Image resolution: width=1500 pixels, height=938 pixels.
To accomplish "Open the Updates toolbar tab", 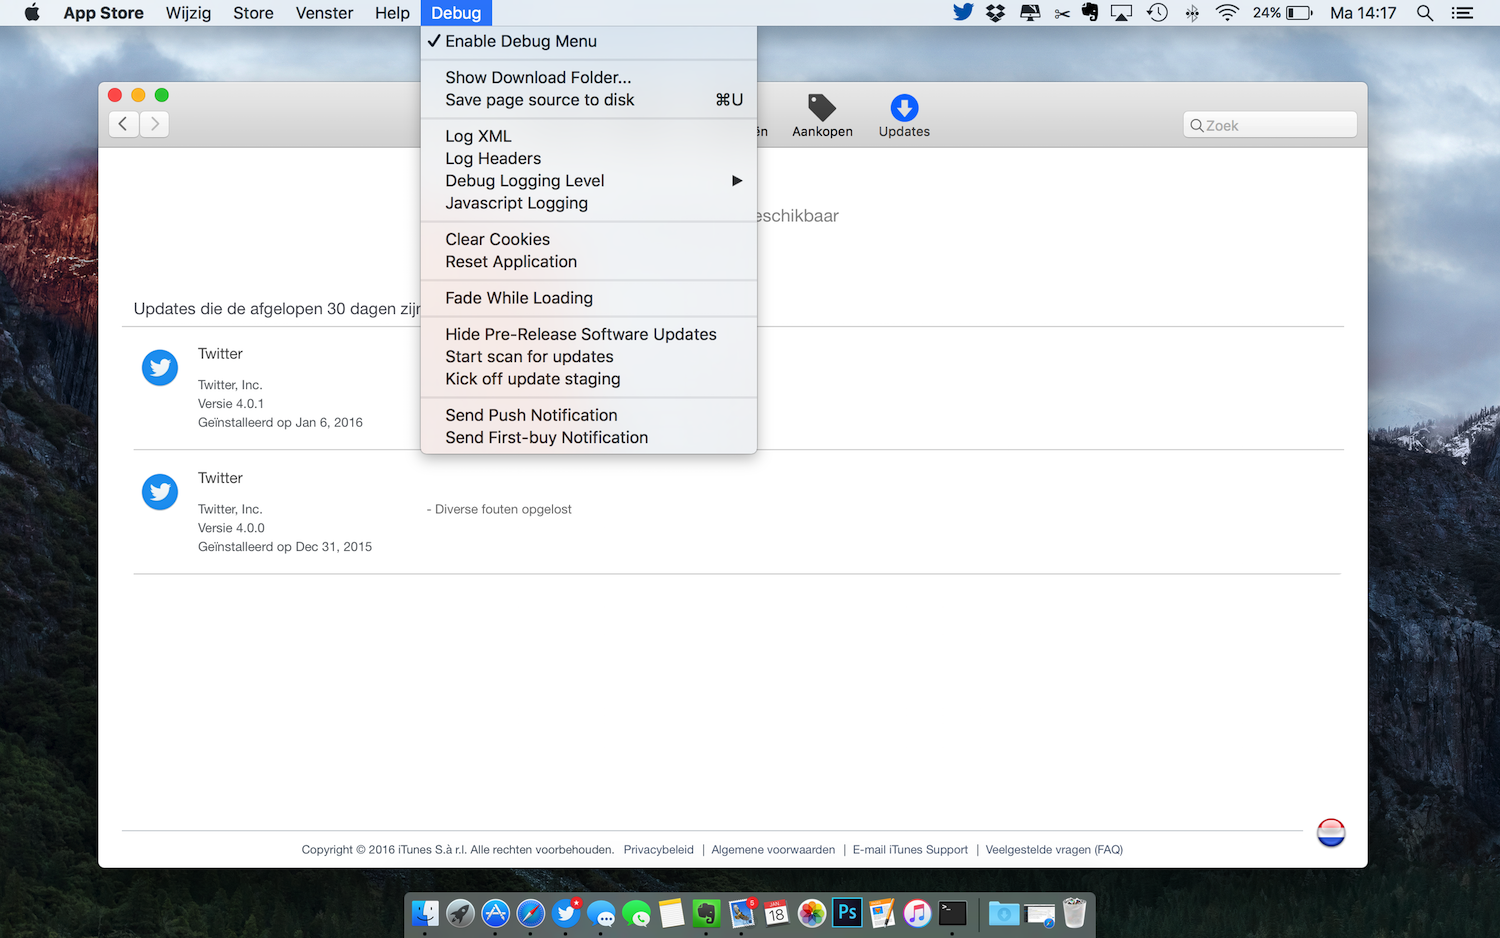I will [x=904, y=116].
